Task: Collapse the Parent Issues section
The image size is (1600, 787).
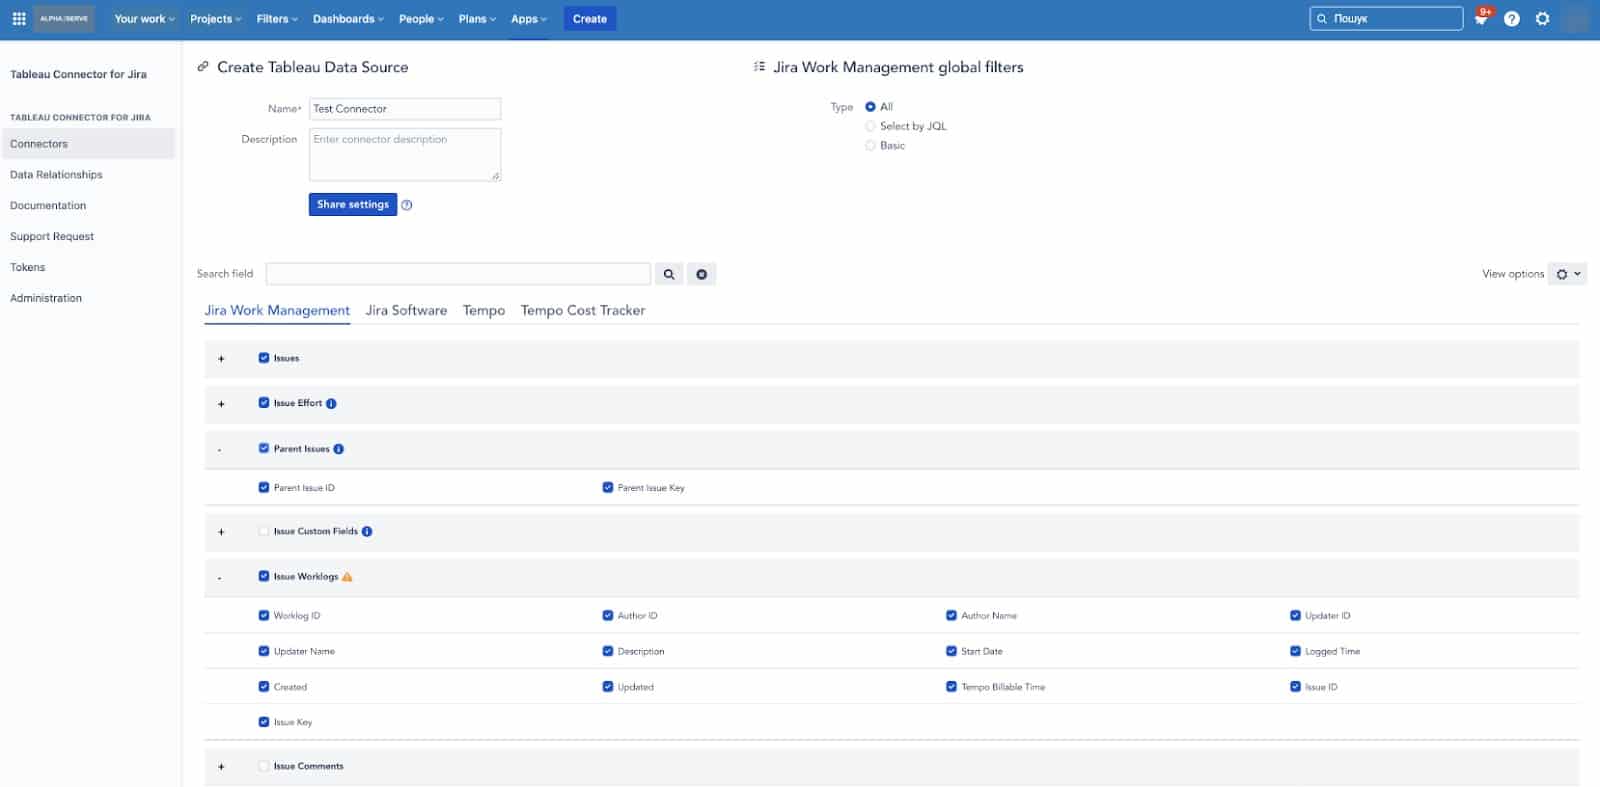Action: tap(220, 450)
